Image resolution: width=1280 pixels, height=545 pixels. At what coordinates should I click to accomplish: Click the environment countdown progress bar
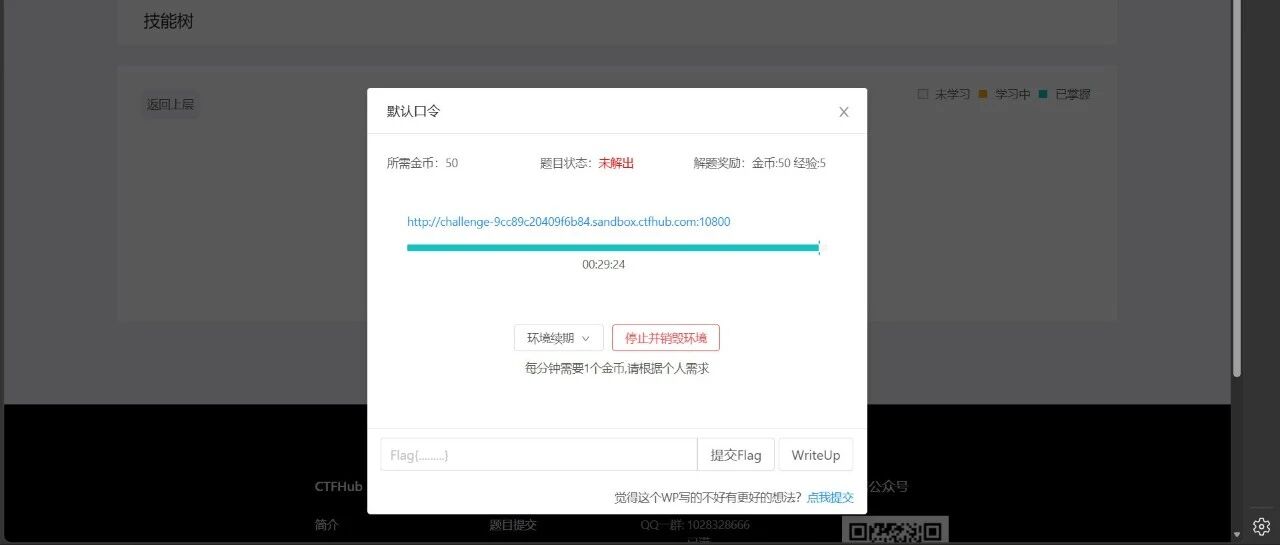613,247
